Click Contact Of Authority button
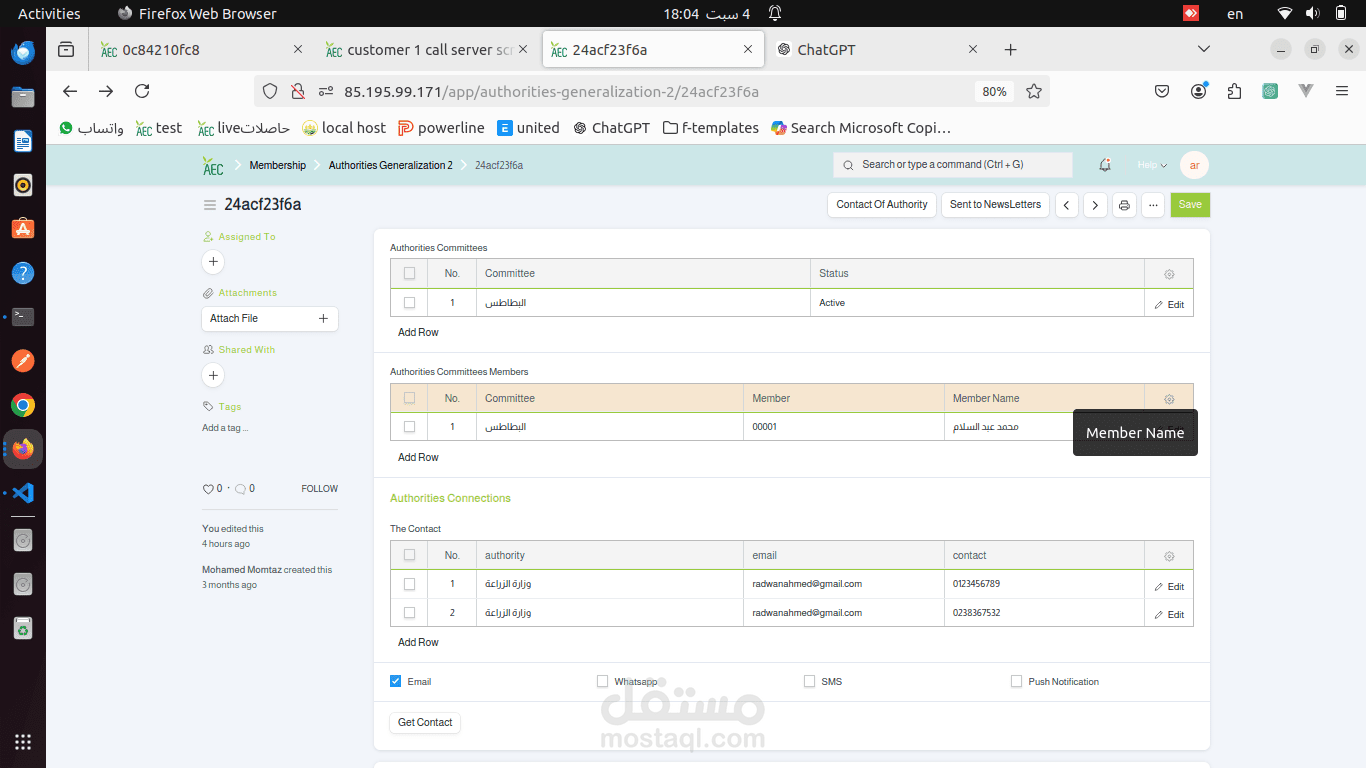The image size is (1366, 768). click(x=882, y=204)
